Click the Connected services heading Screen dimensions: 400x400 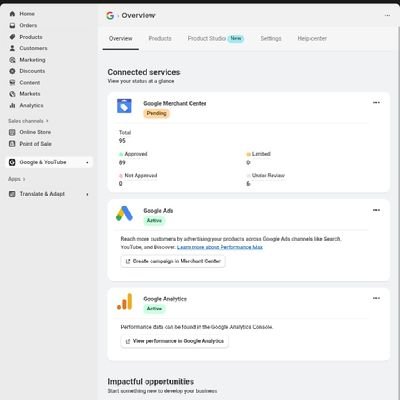[144, 72]
